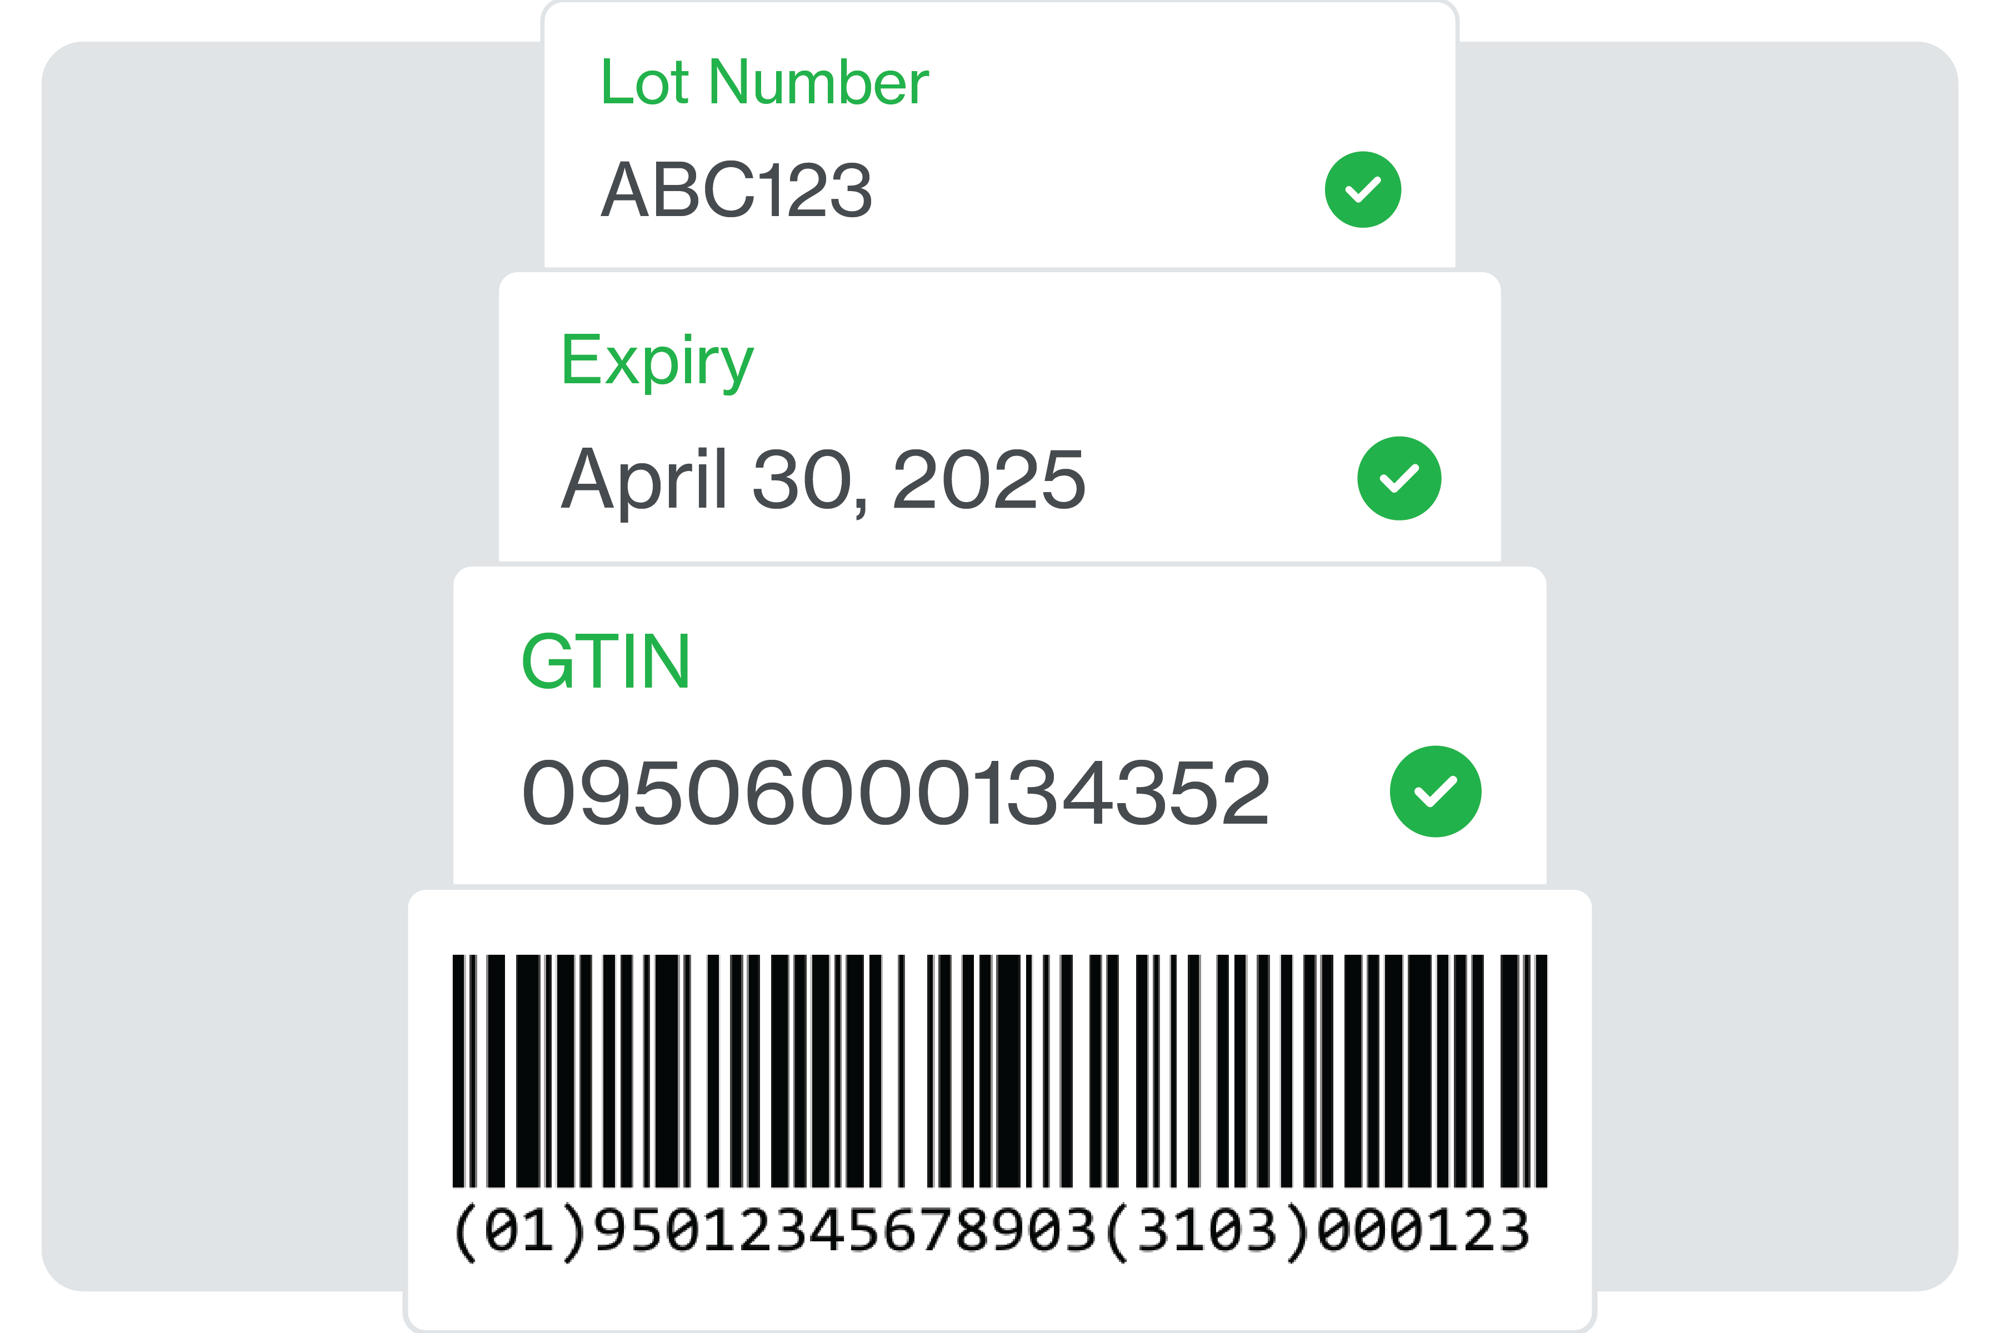The image size is (2000, 1333).
Task: Click the green checkmark beside the Expiry date
Action: (x=1398, y=478)
